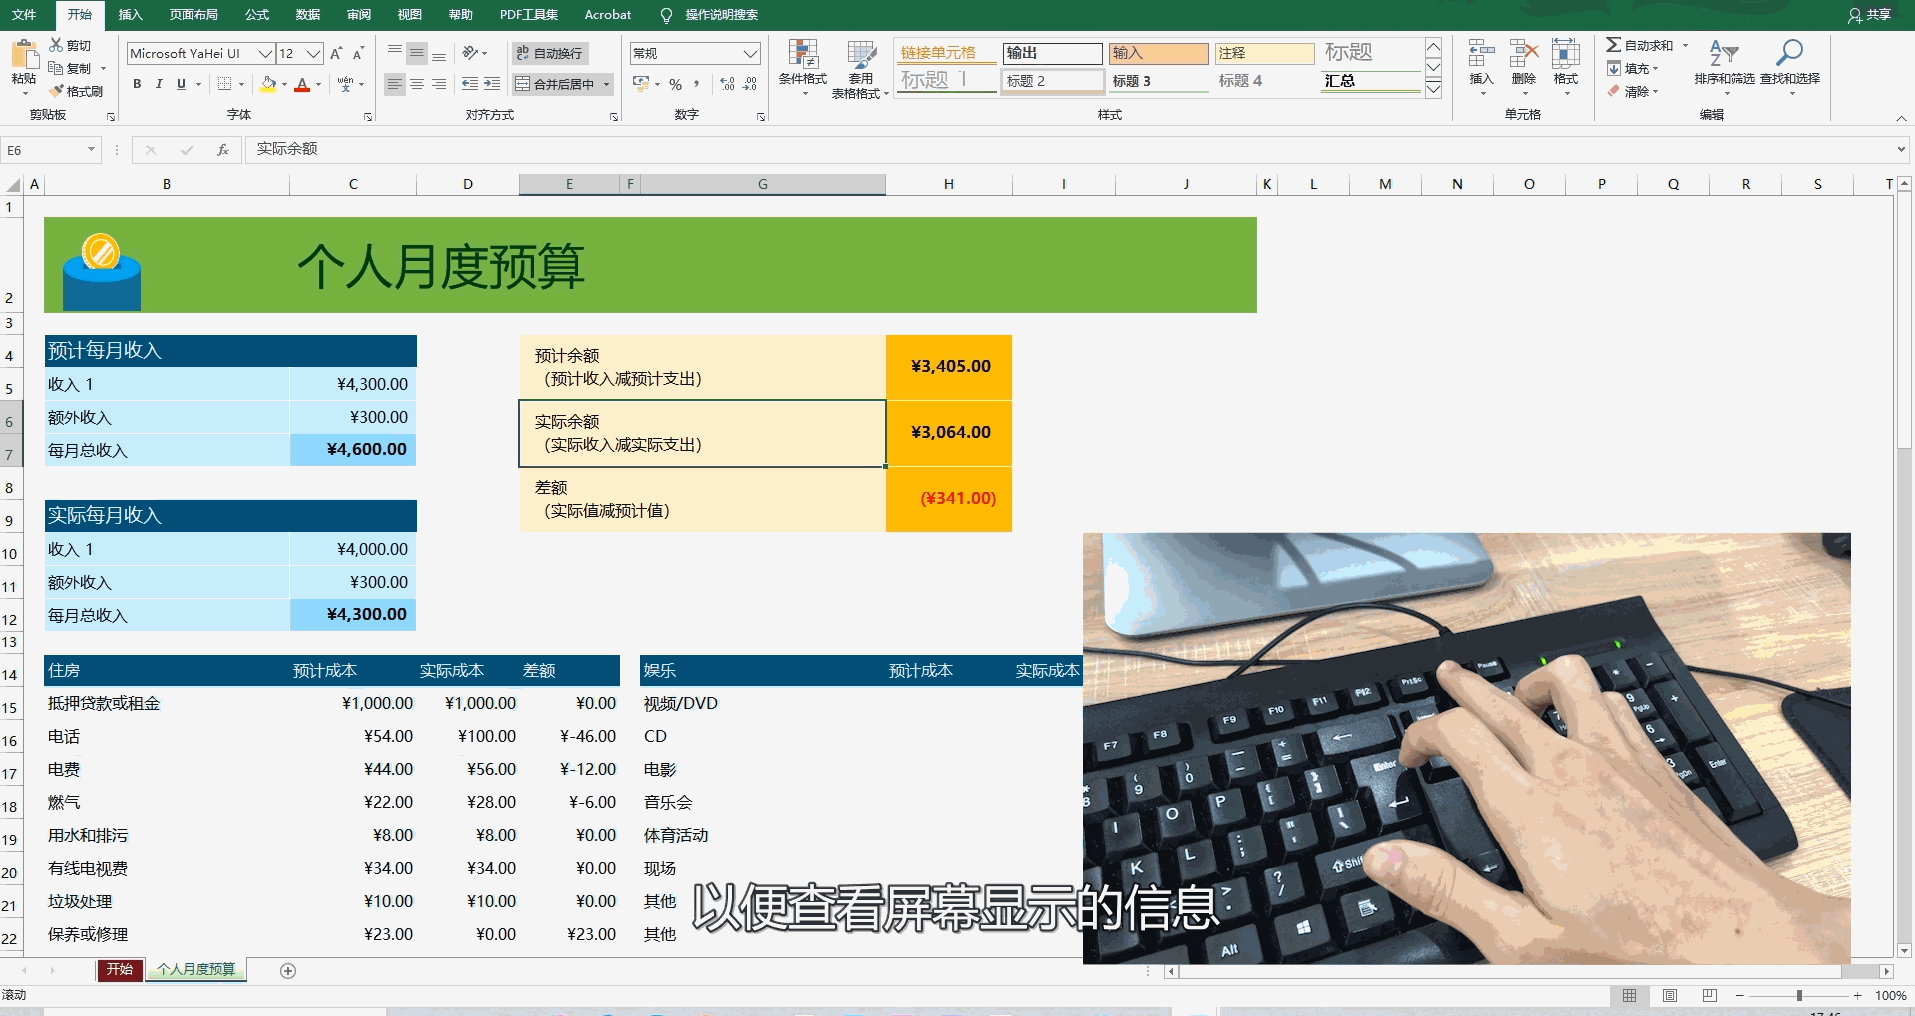Switch to the 插入 ribbon tab
Screen dimensions: 1915x1016
pos(131,14)
